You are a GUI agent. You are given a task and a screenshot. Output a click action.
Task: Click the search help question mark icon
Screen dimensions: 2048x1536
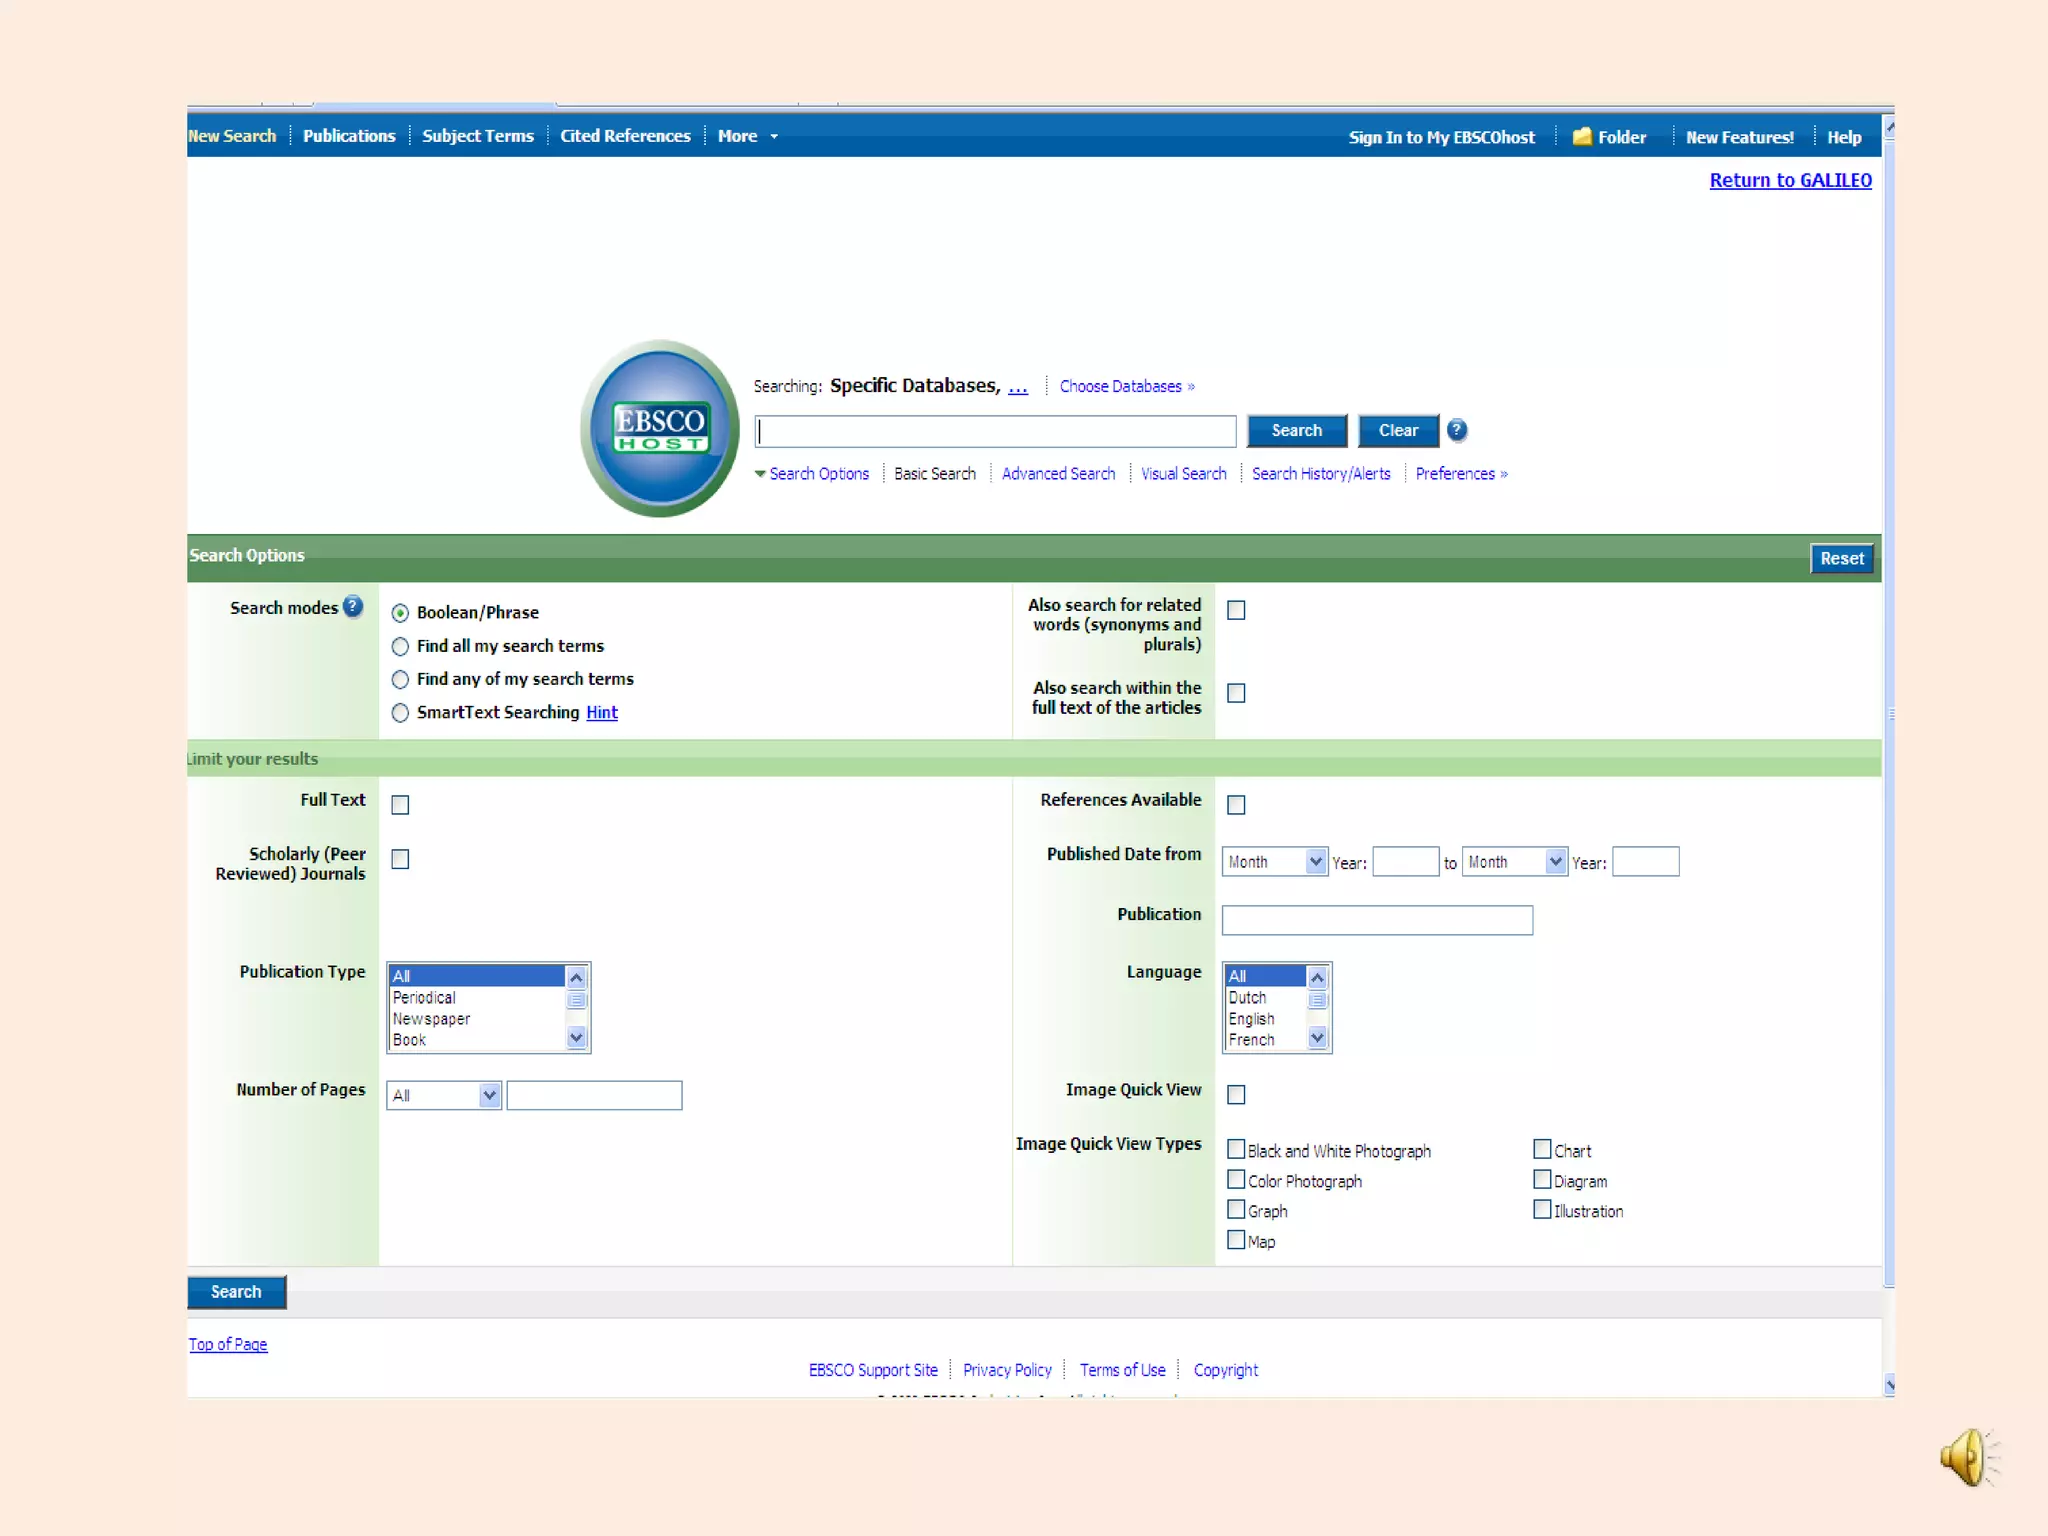tap(1457, 430)
